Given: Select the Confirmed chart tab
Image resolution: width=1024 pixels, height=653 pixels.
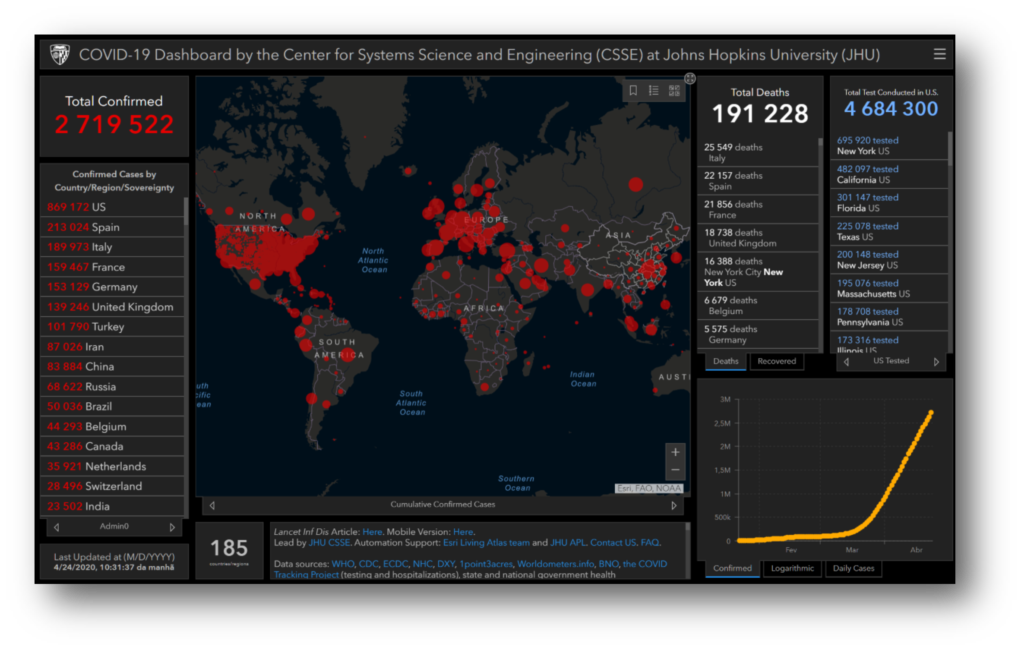Looking at the screenshot, I should tap(732, 569).
